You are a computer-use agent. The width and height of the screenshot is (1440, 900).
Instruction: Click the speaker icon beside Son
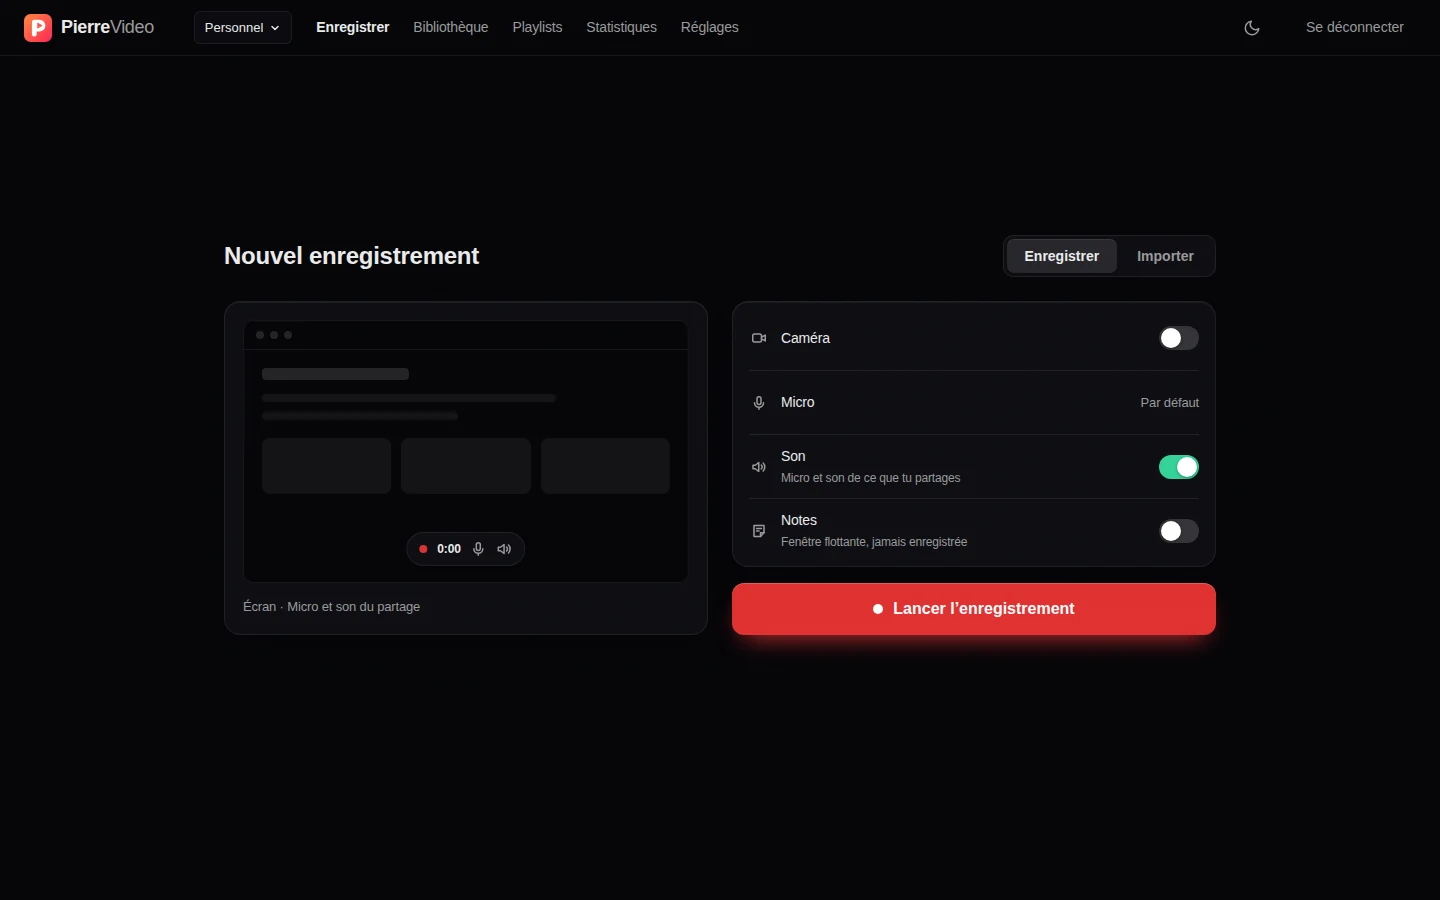pyautogui.click(x=759, y=467)
